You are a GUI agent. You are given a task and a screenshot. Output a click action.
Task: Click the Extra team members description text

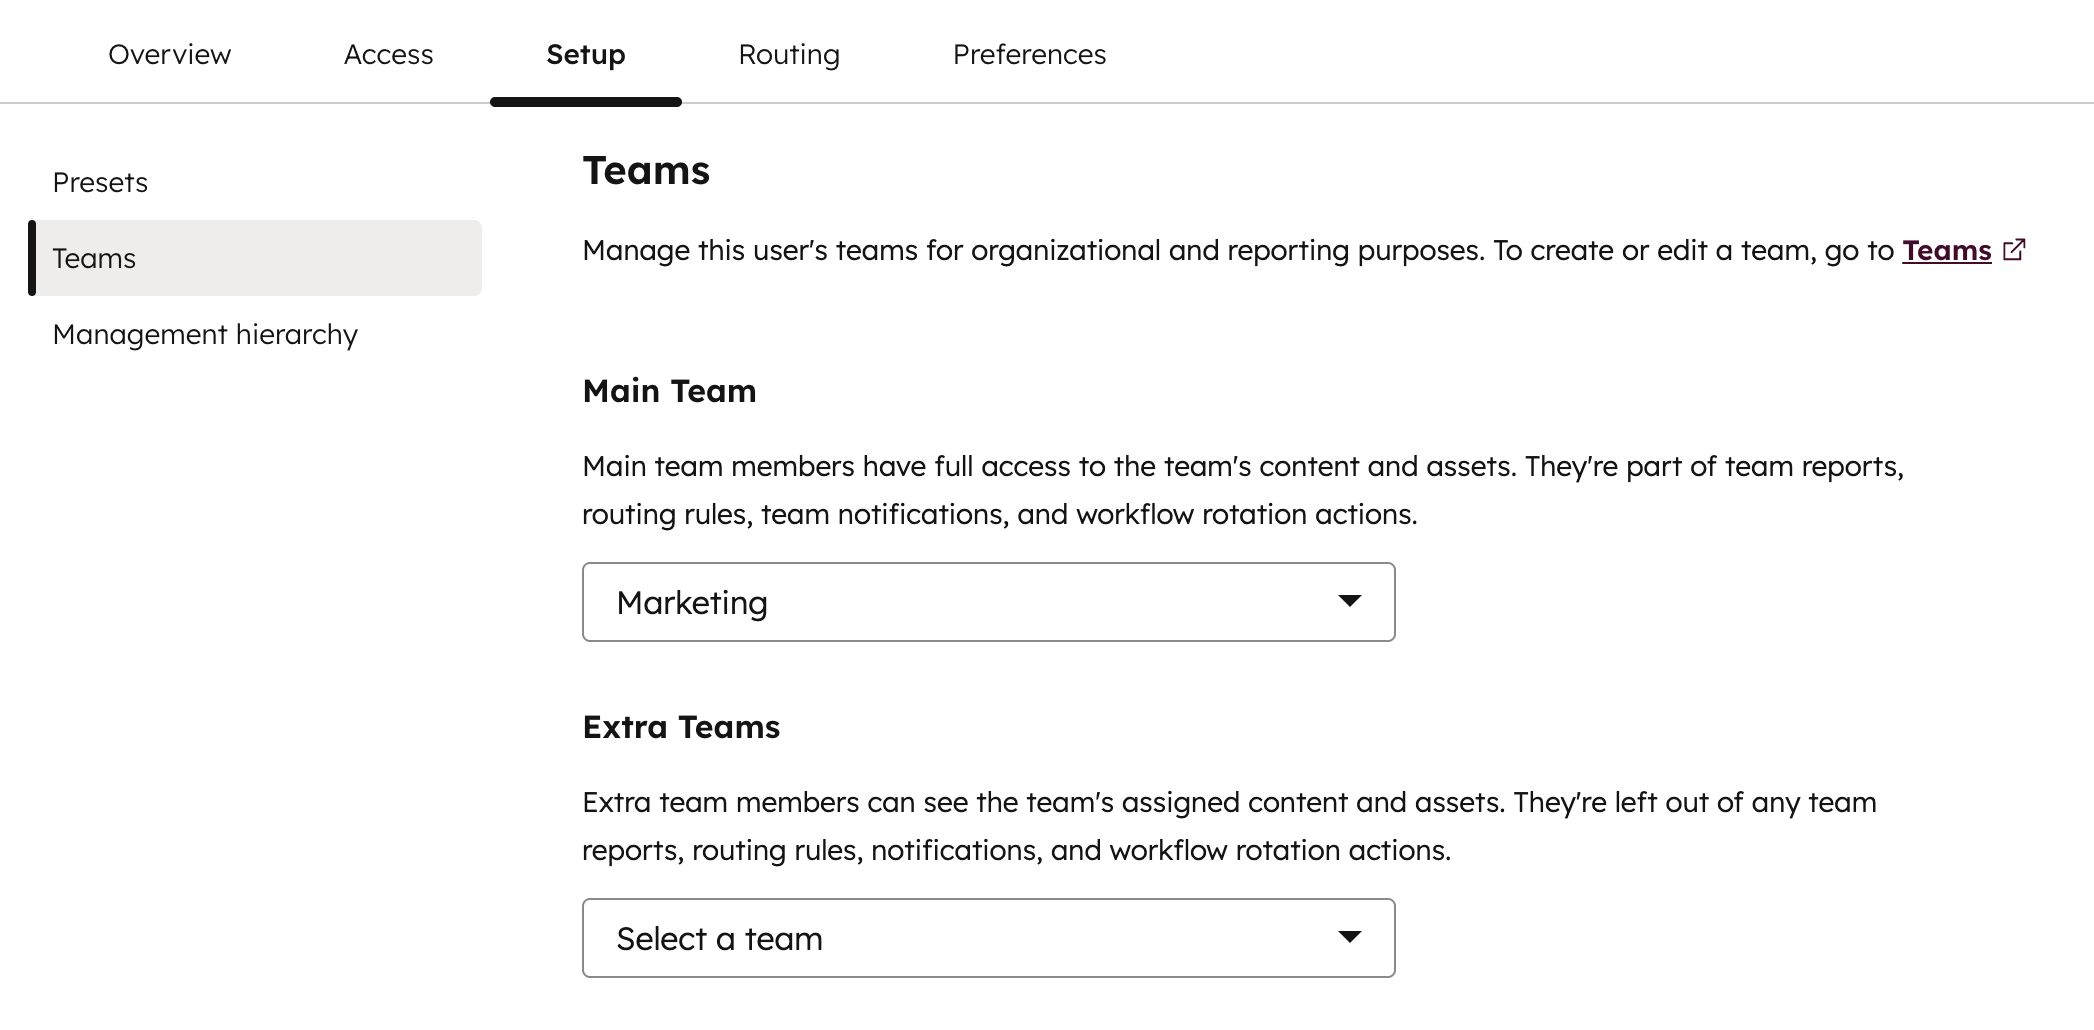(1229, 826)
